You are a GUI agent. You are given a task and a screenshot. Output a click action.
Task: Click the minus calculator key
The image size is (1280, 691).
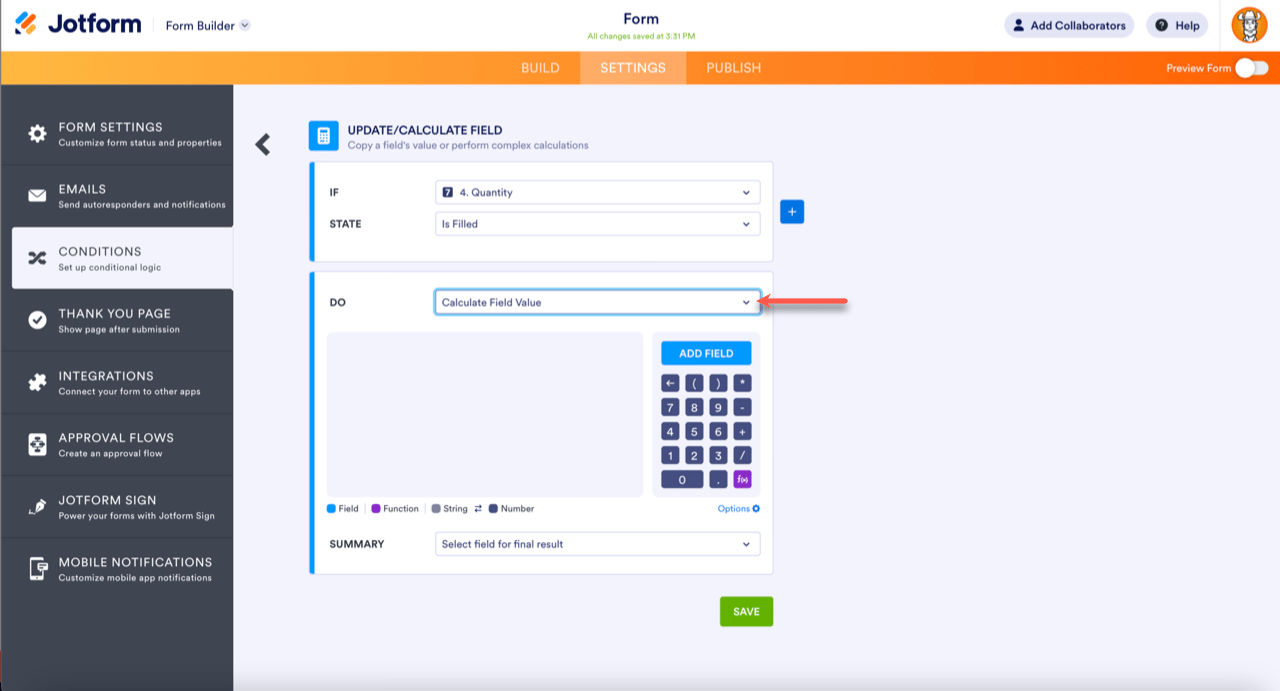(x=742, y=408)
